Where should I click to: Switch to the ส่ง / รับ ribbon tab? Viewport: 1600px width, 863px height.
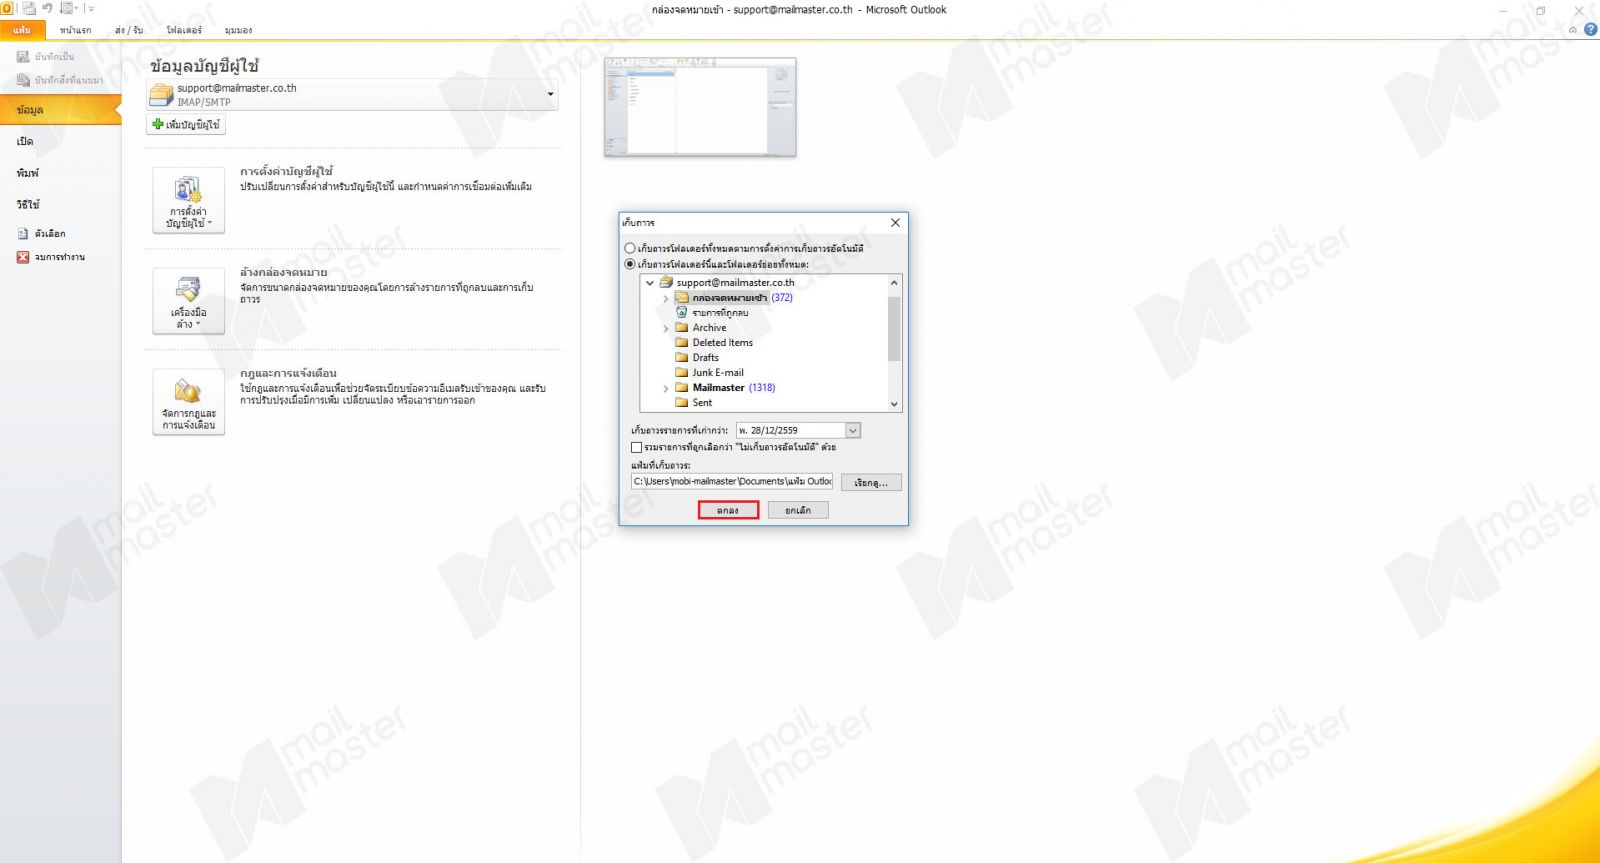coord(129,30)
